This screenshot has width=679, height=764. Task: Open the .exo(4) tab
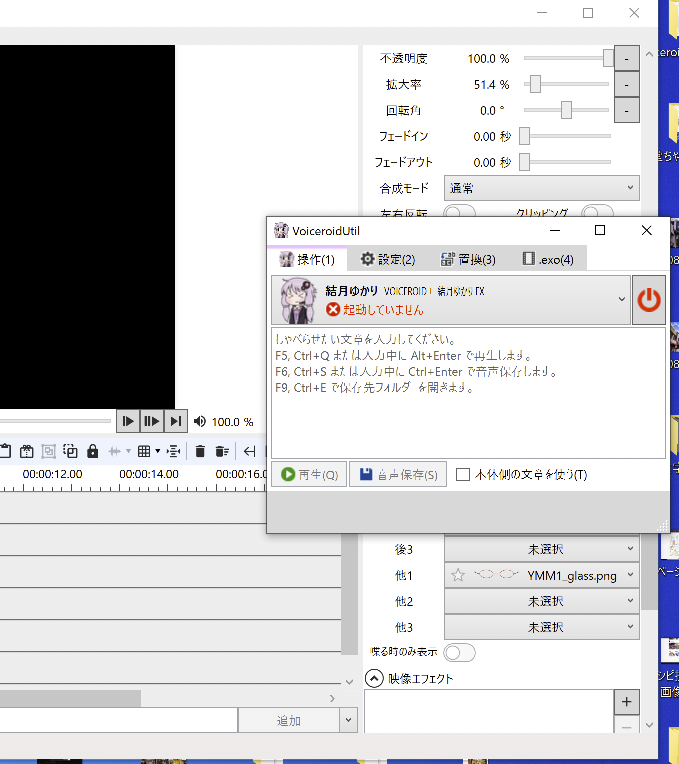[x=548, y=260]
